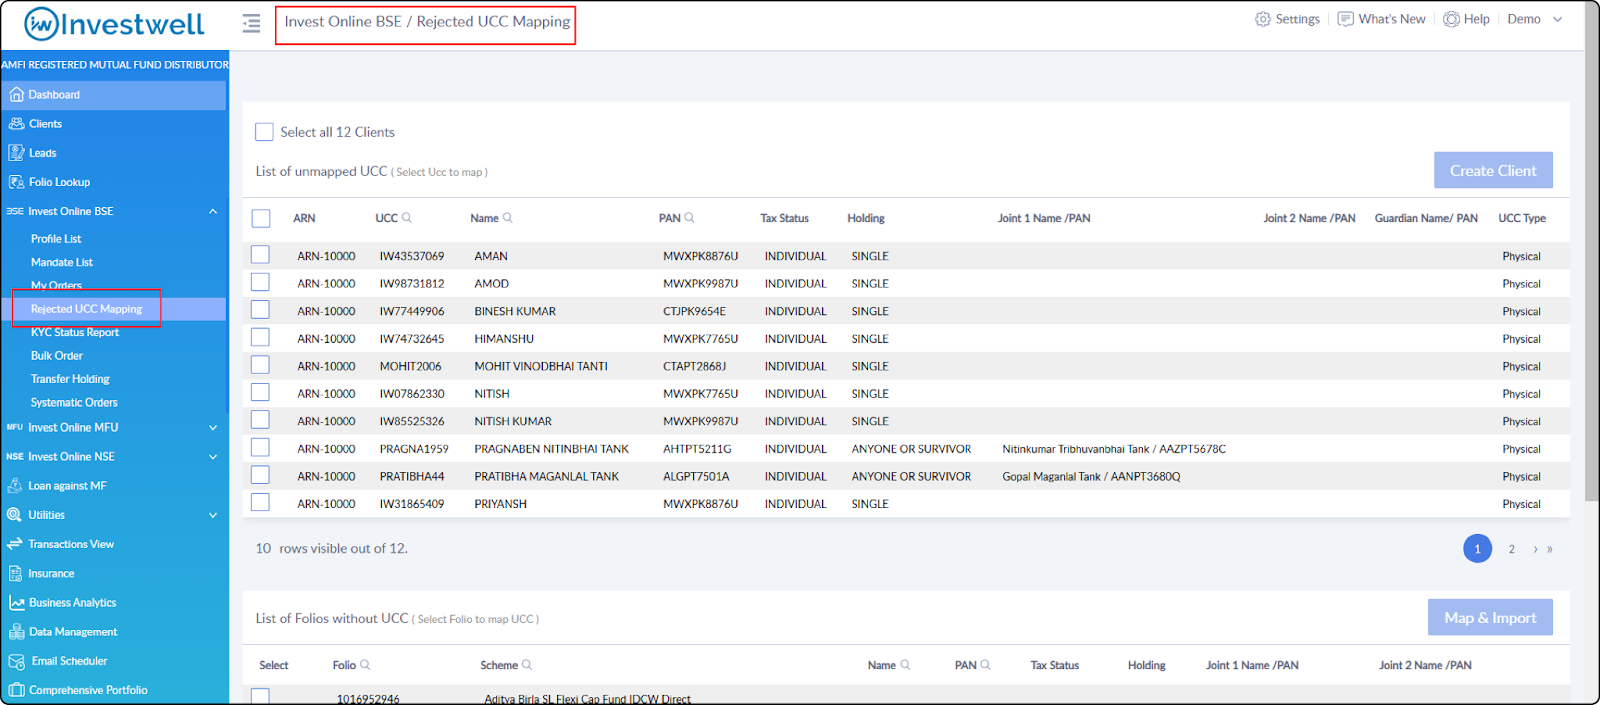The height and width of the screenshot is (705, 1600).
Task: Search by Scheme column magnifier icon
Action: point(527,665)
